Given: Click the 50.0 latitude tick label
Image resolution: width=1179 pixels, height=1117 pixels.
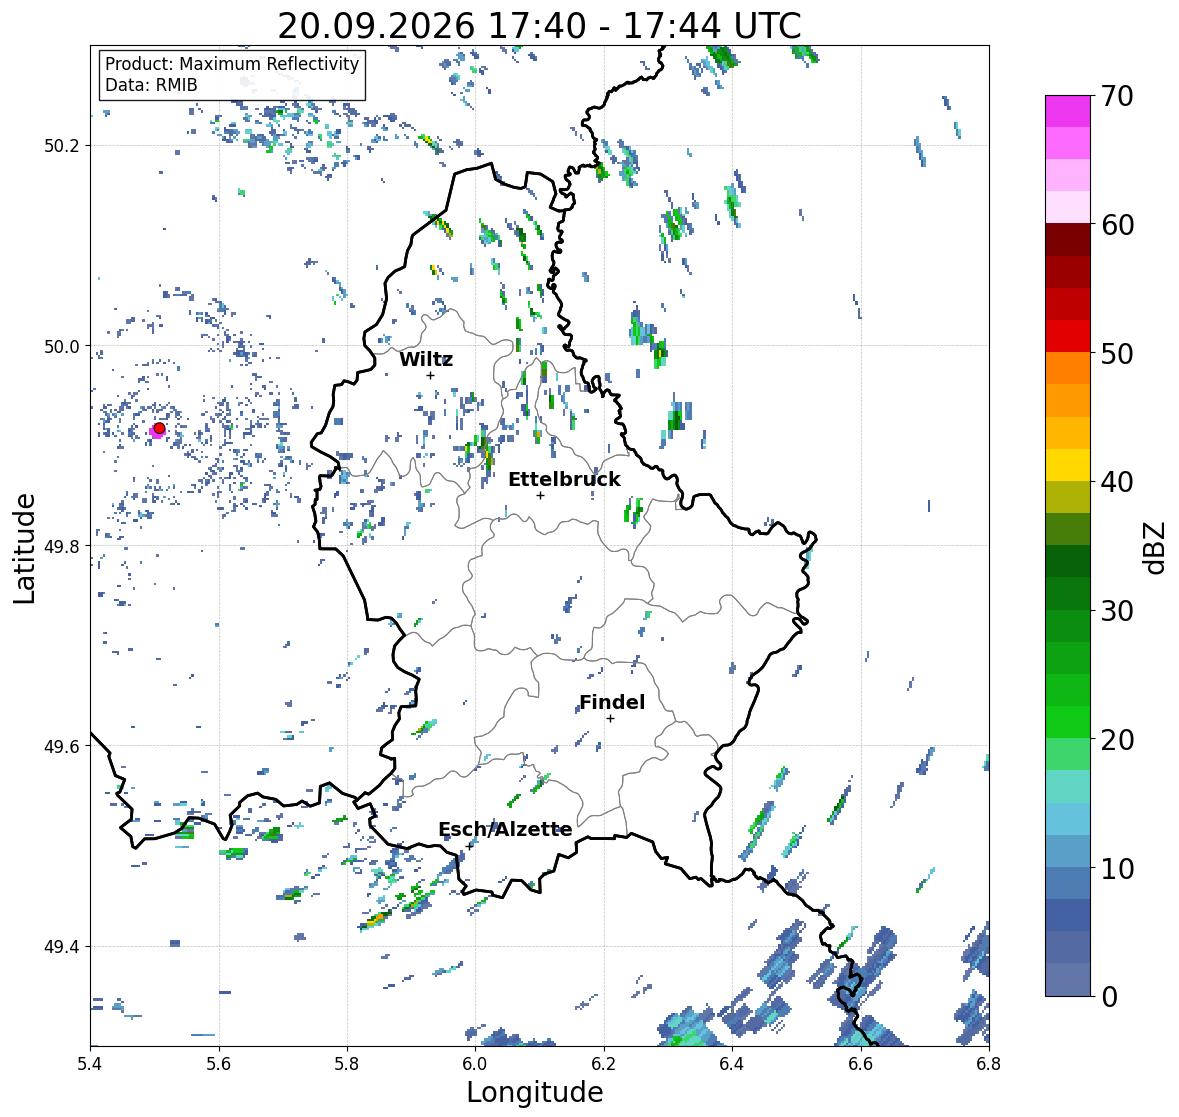Looking at the screenshot, I should click(62, 347).
